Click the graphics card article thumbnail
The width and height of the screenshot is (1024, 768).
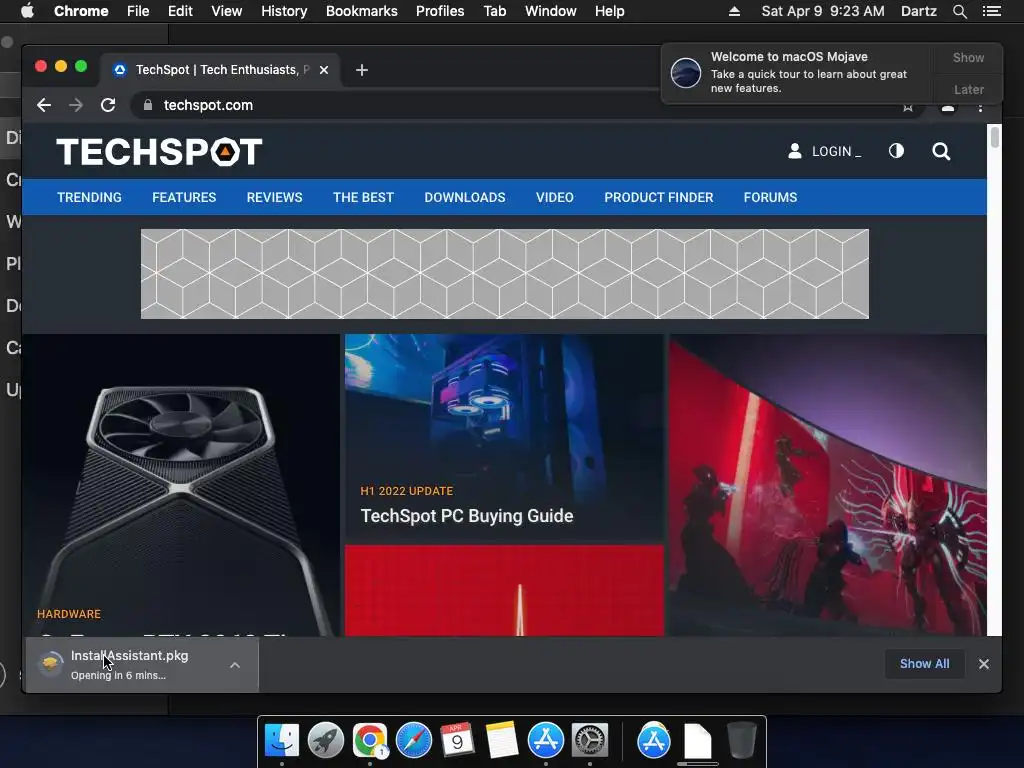[x=181, y=485]
